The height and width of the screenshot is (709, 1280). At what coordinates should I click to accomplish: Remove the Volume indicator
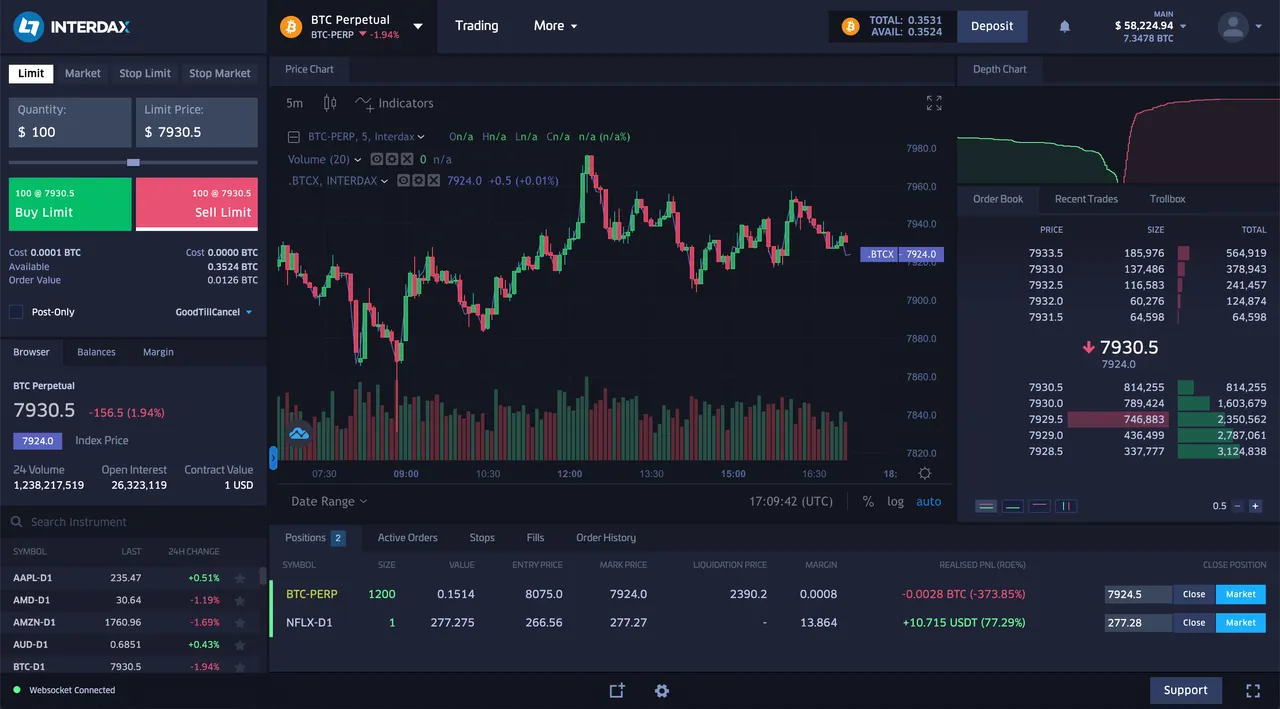tap(406, 159)
